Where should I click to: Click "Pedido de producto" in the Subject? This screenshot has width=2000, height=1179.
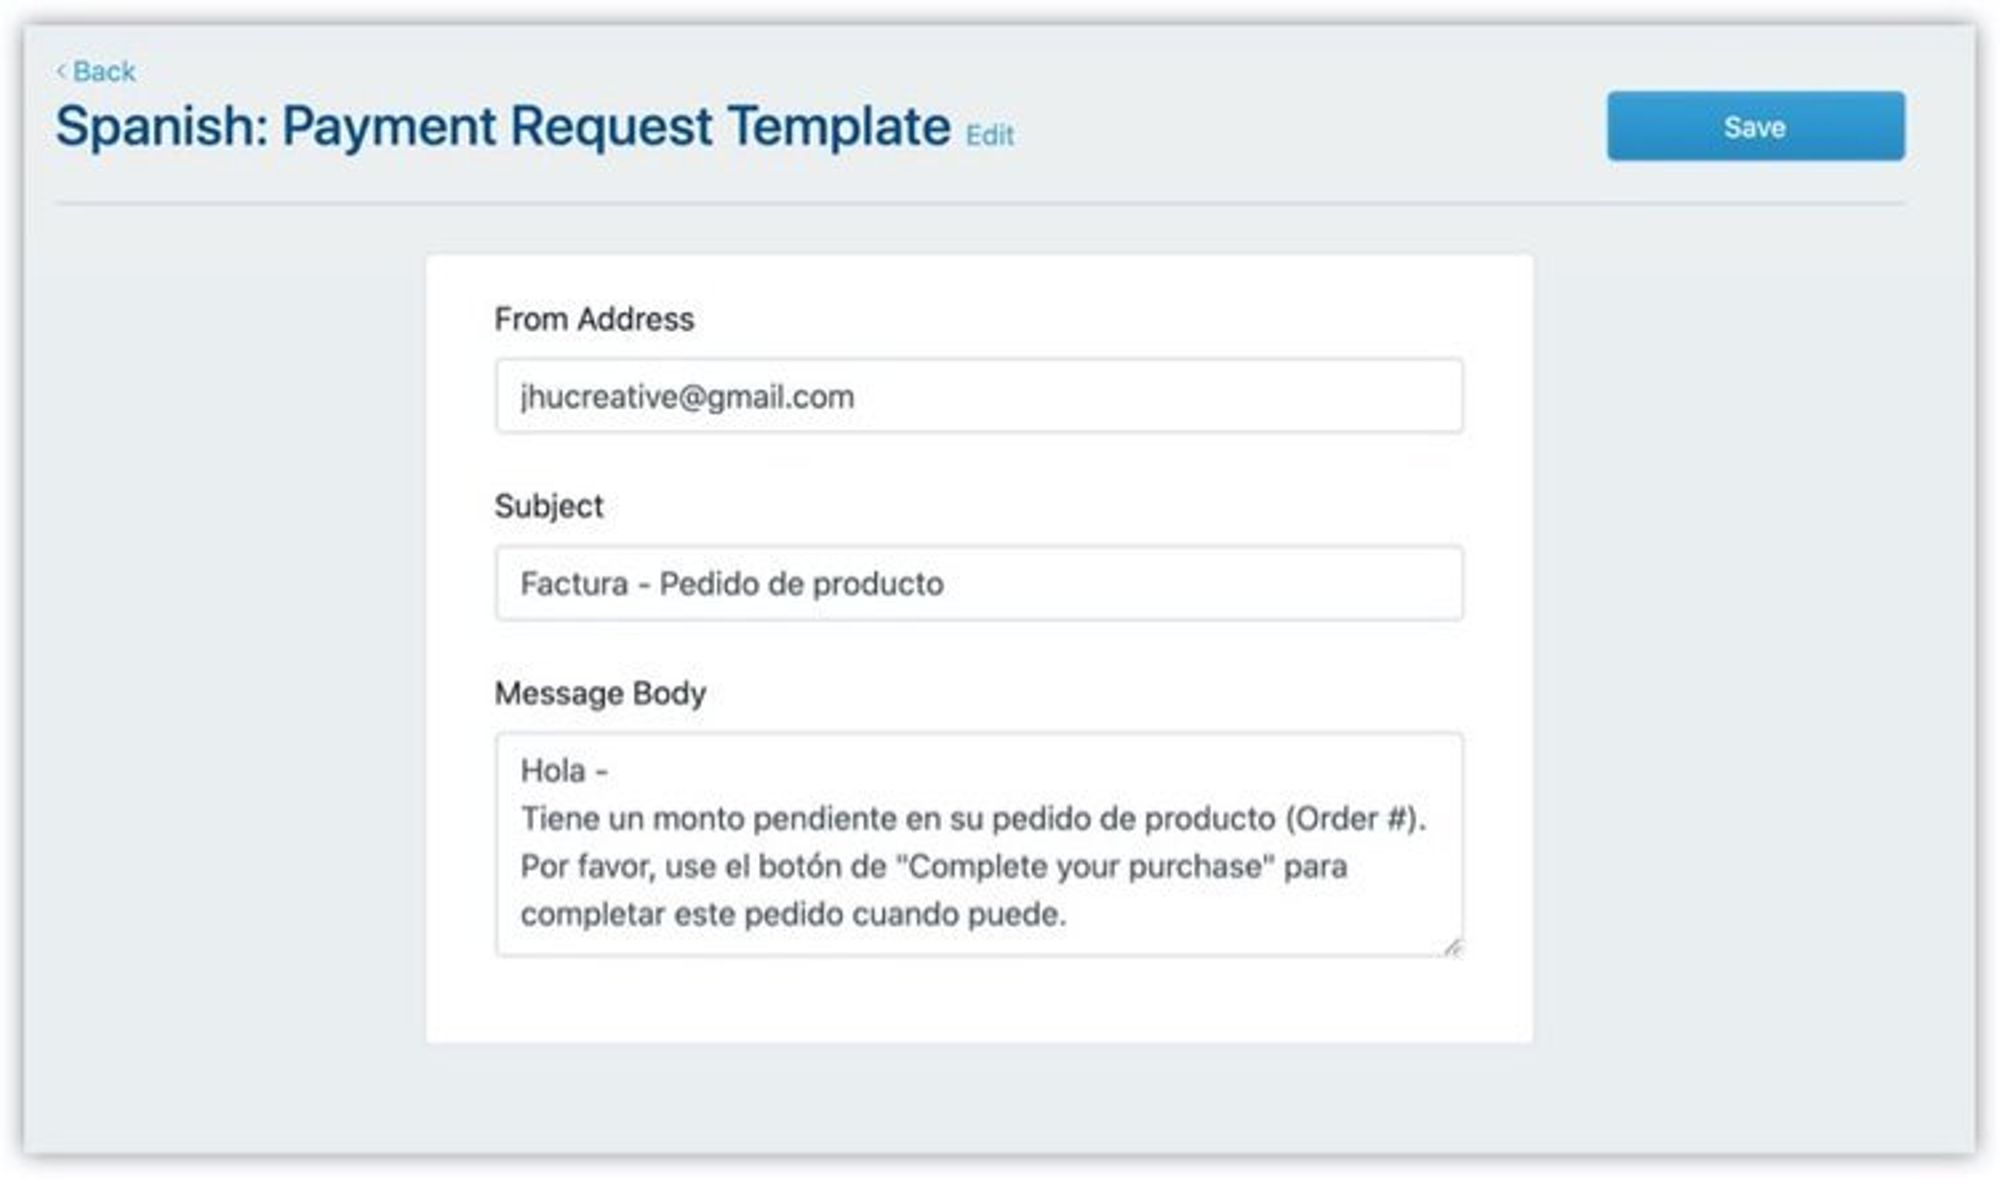(x=801, y=584)
